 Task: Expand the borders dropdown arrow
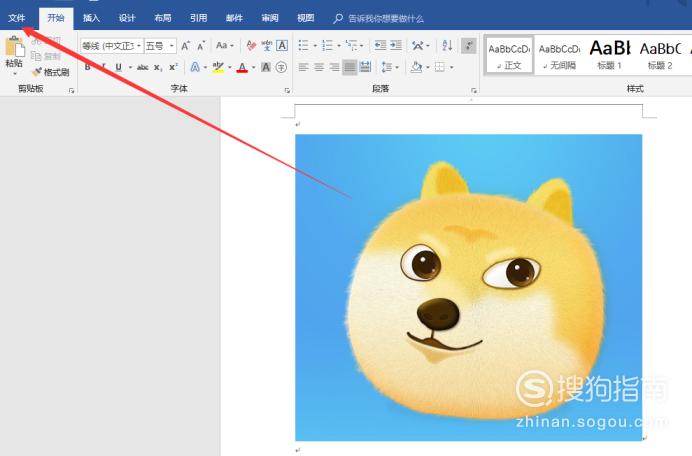451,68
